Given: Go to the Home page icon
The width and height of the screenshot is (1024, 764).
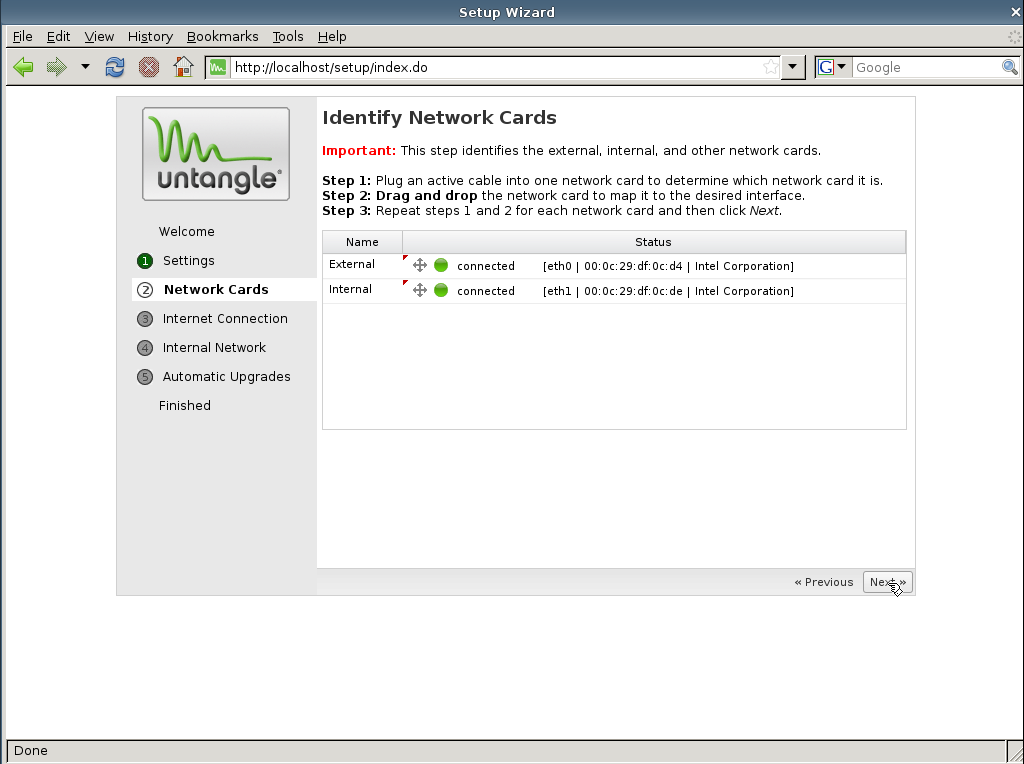Looking at the screenshot, I should [183, 67].
